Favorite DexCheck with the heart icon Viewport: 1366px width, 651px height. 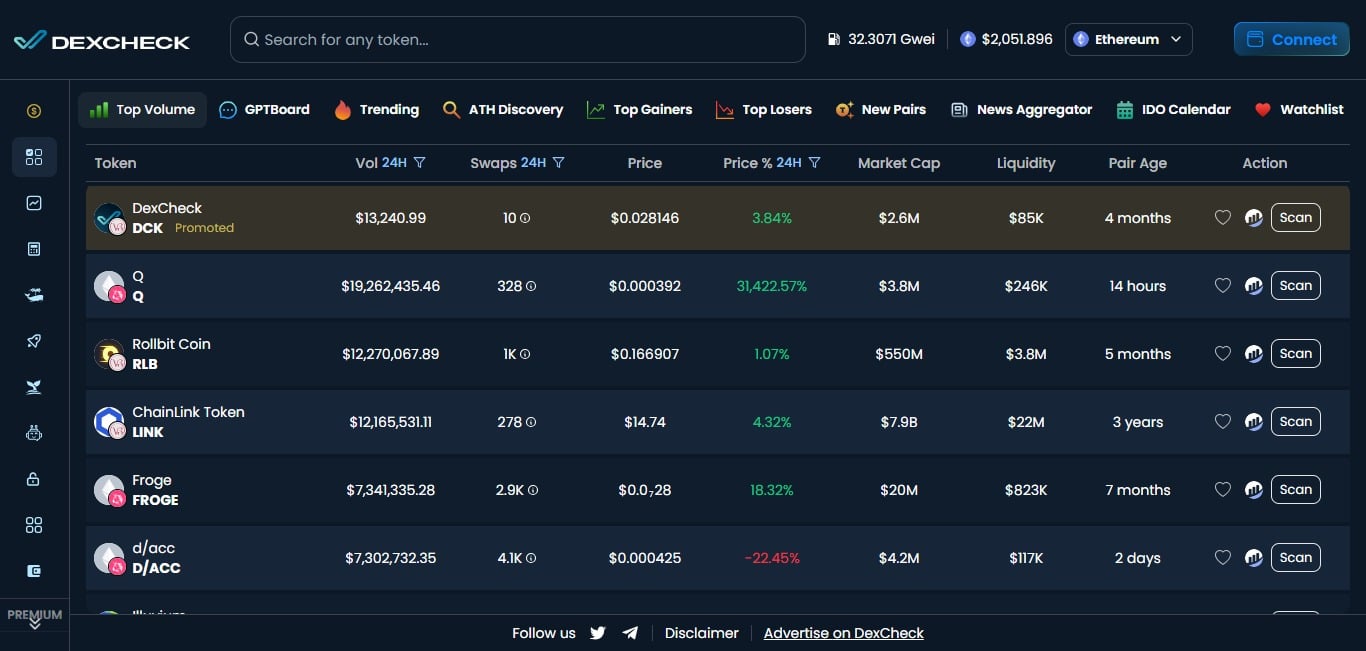(x=1222, y=218)
